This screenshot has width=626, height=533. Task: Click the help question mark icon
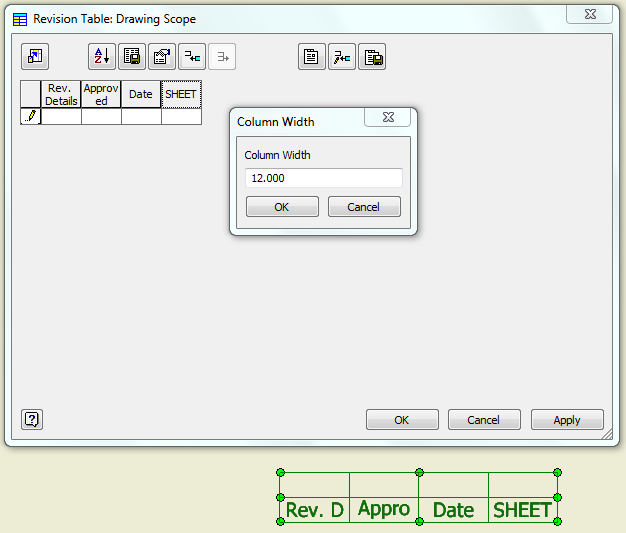click(32, 419)
